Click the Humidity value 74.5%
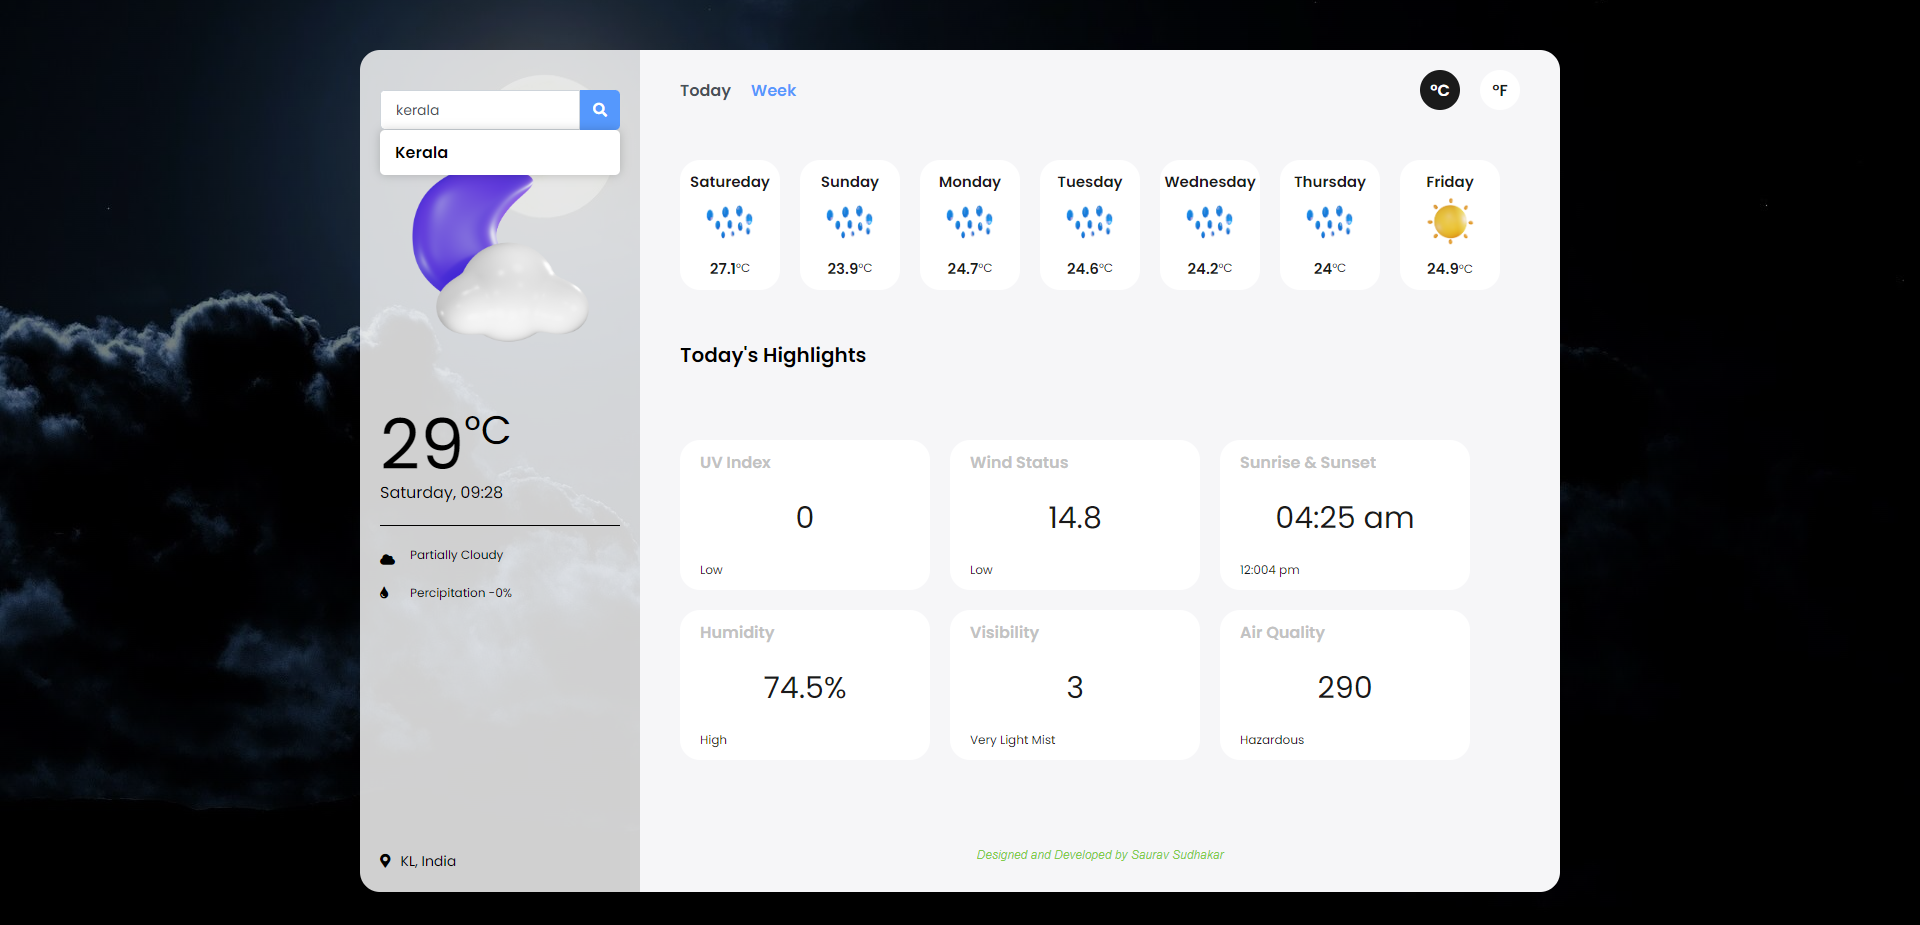Image resolution: width=1920 pixels, height=925 pixels. click(805, 687)
